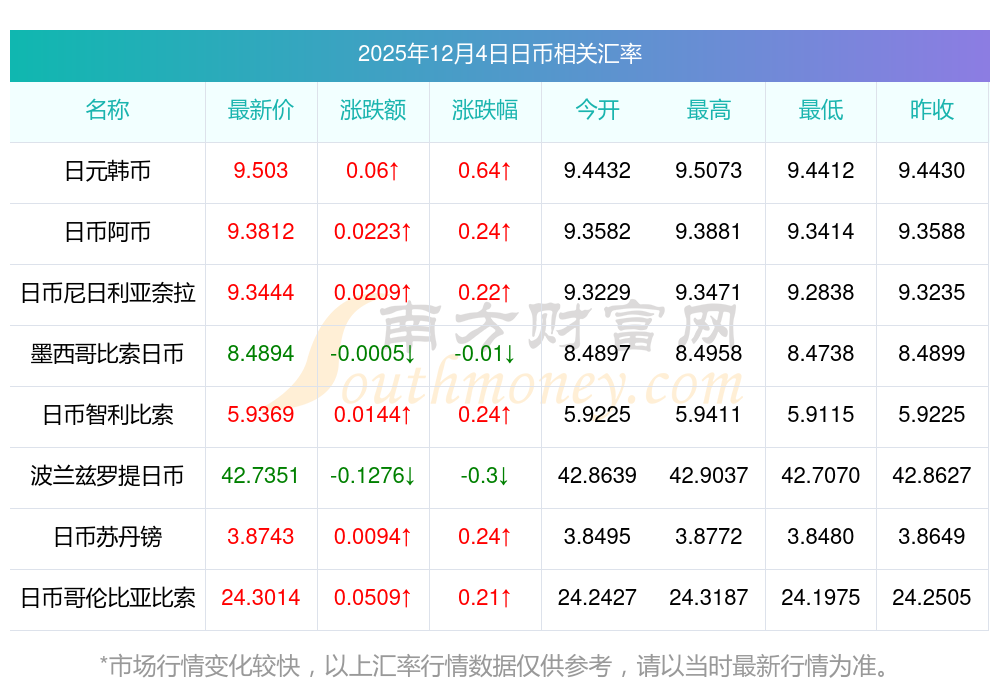Select the 最新价 column header
Image resolution: width=1000 pixels, height=697 pixels.
coord(261,110)
